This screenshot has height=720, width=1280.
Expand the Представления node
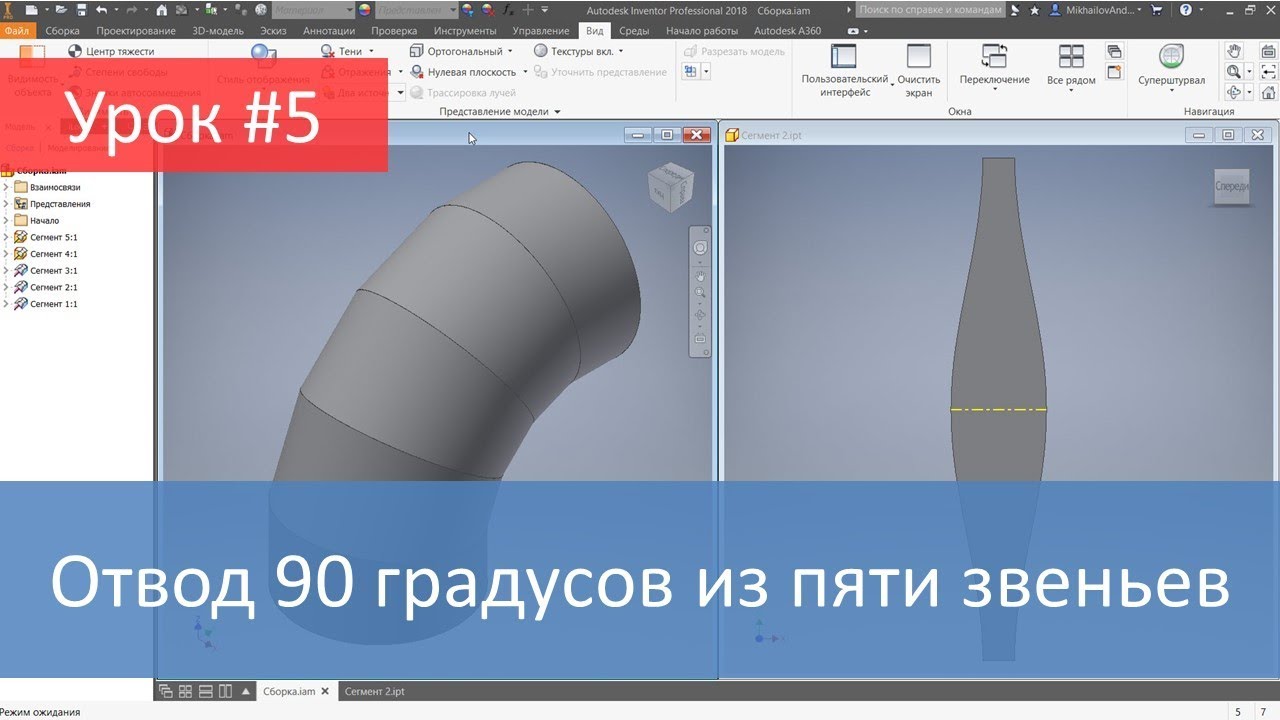tap(6, 204)
